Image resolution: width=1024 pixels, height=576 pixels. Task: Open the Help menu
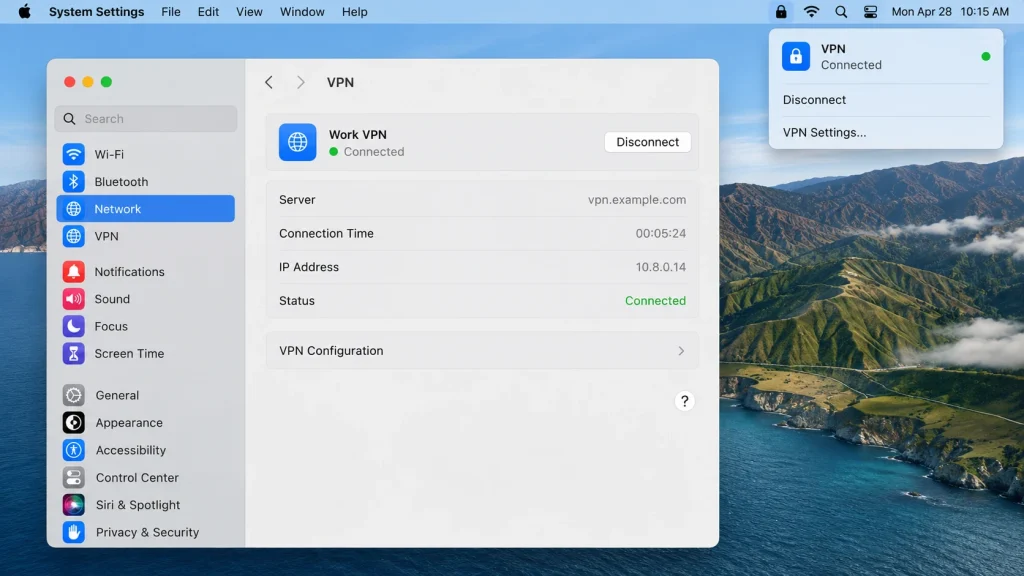coord(355,12)
